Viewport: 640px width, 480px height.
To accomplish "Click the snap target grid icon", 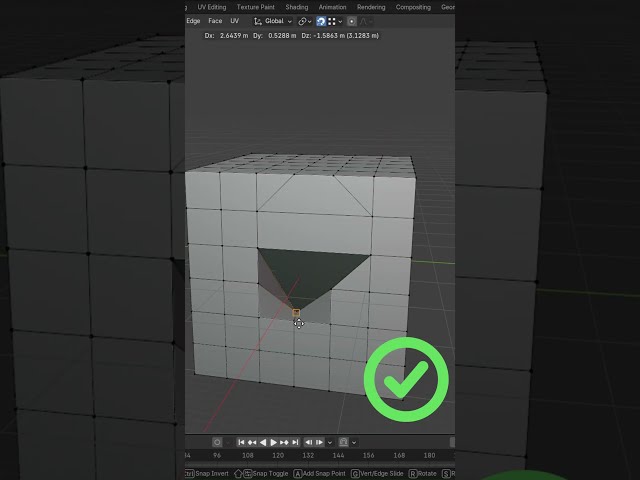I will [332, 21].
